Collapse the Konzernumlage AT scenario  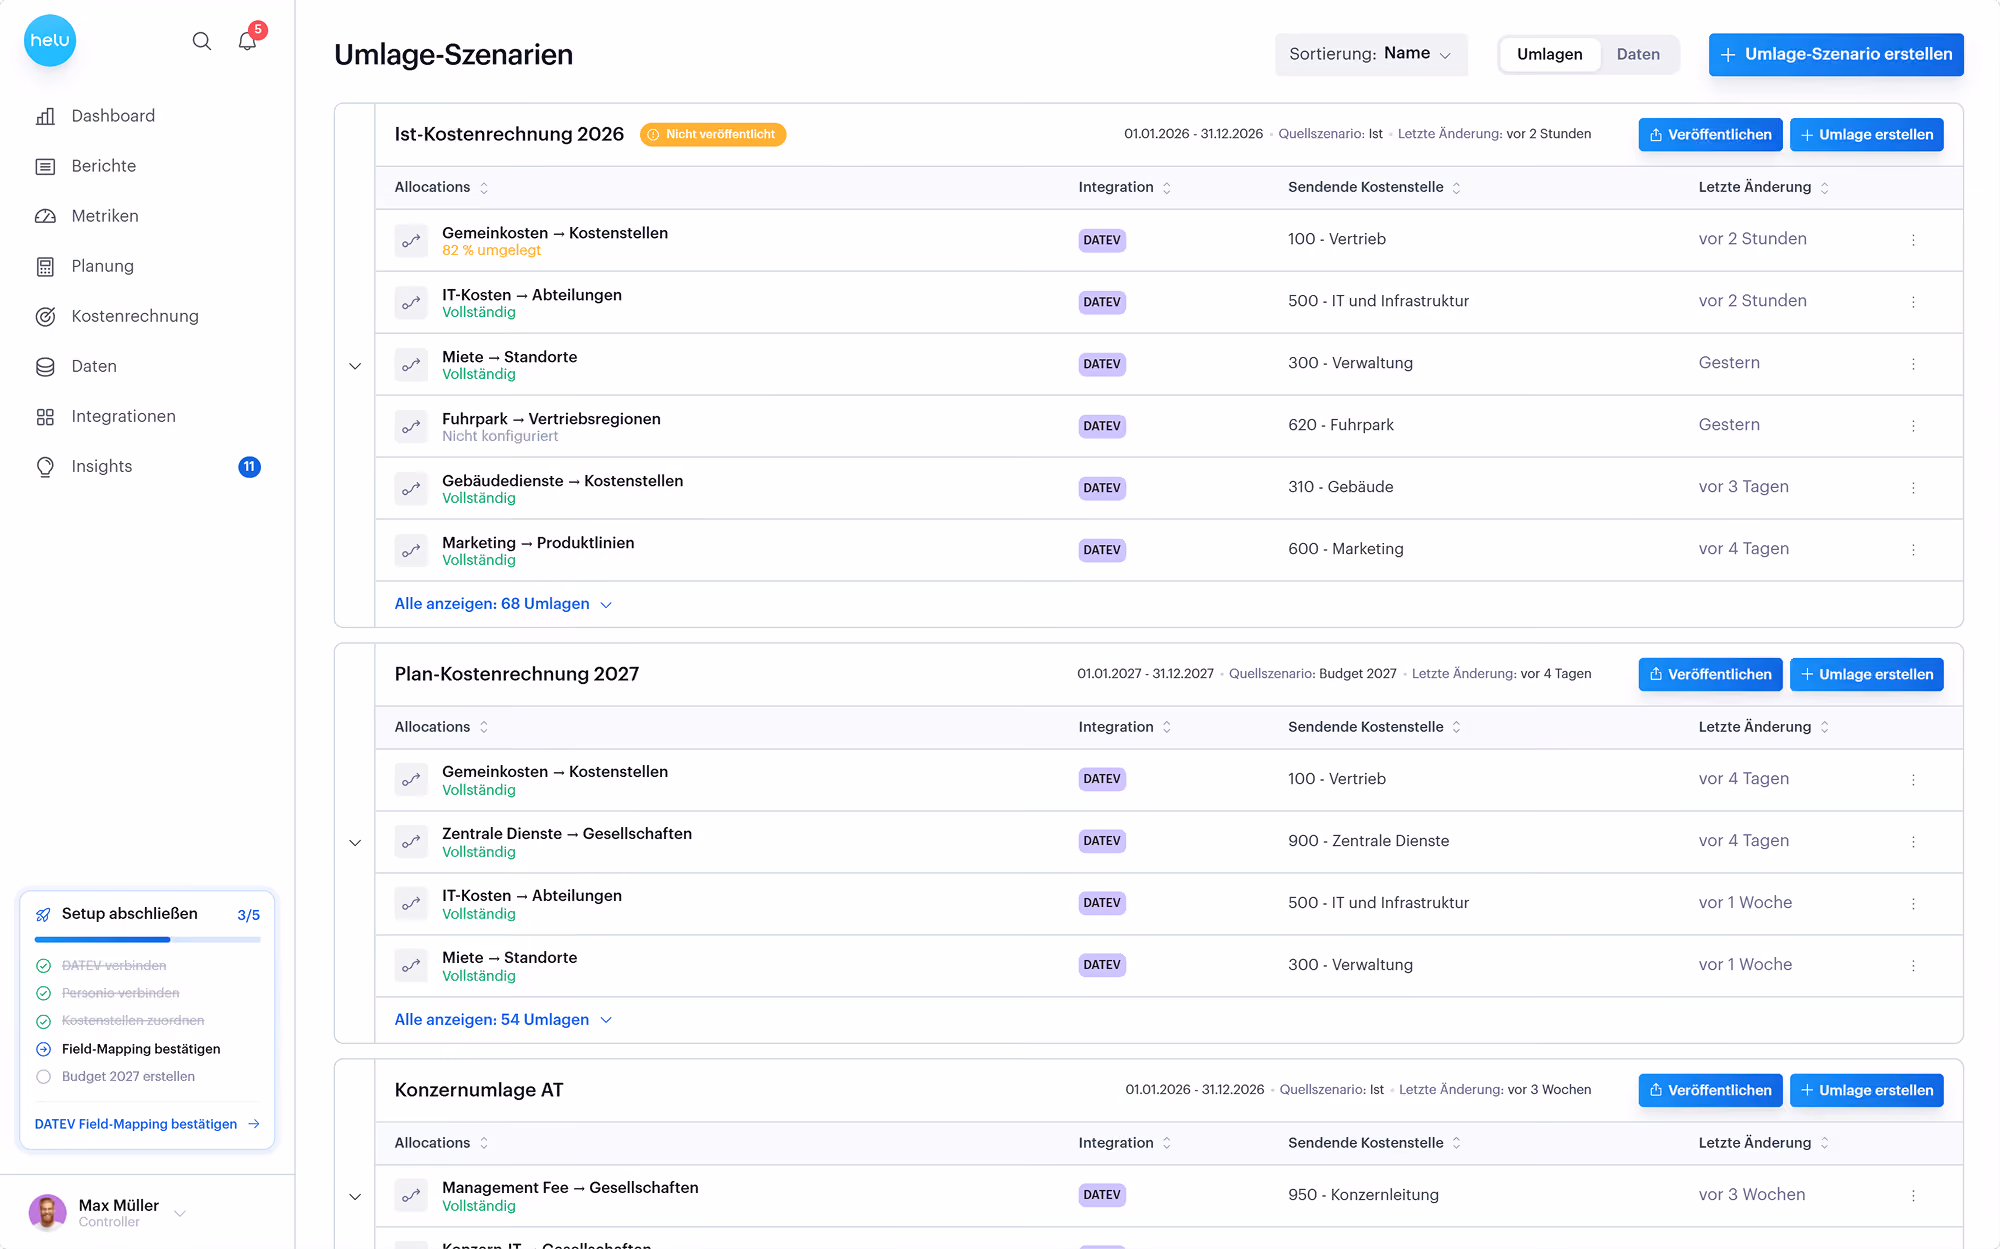355,1197
